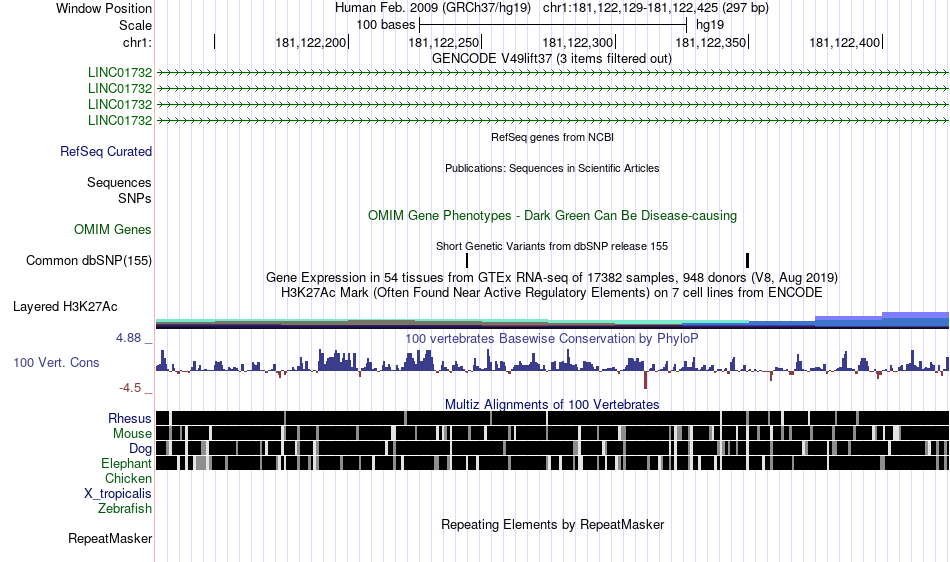Click the OMIM Genes track label
Viewport: 950px width, 562px height.
113,230
